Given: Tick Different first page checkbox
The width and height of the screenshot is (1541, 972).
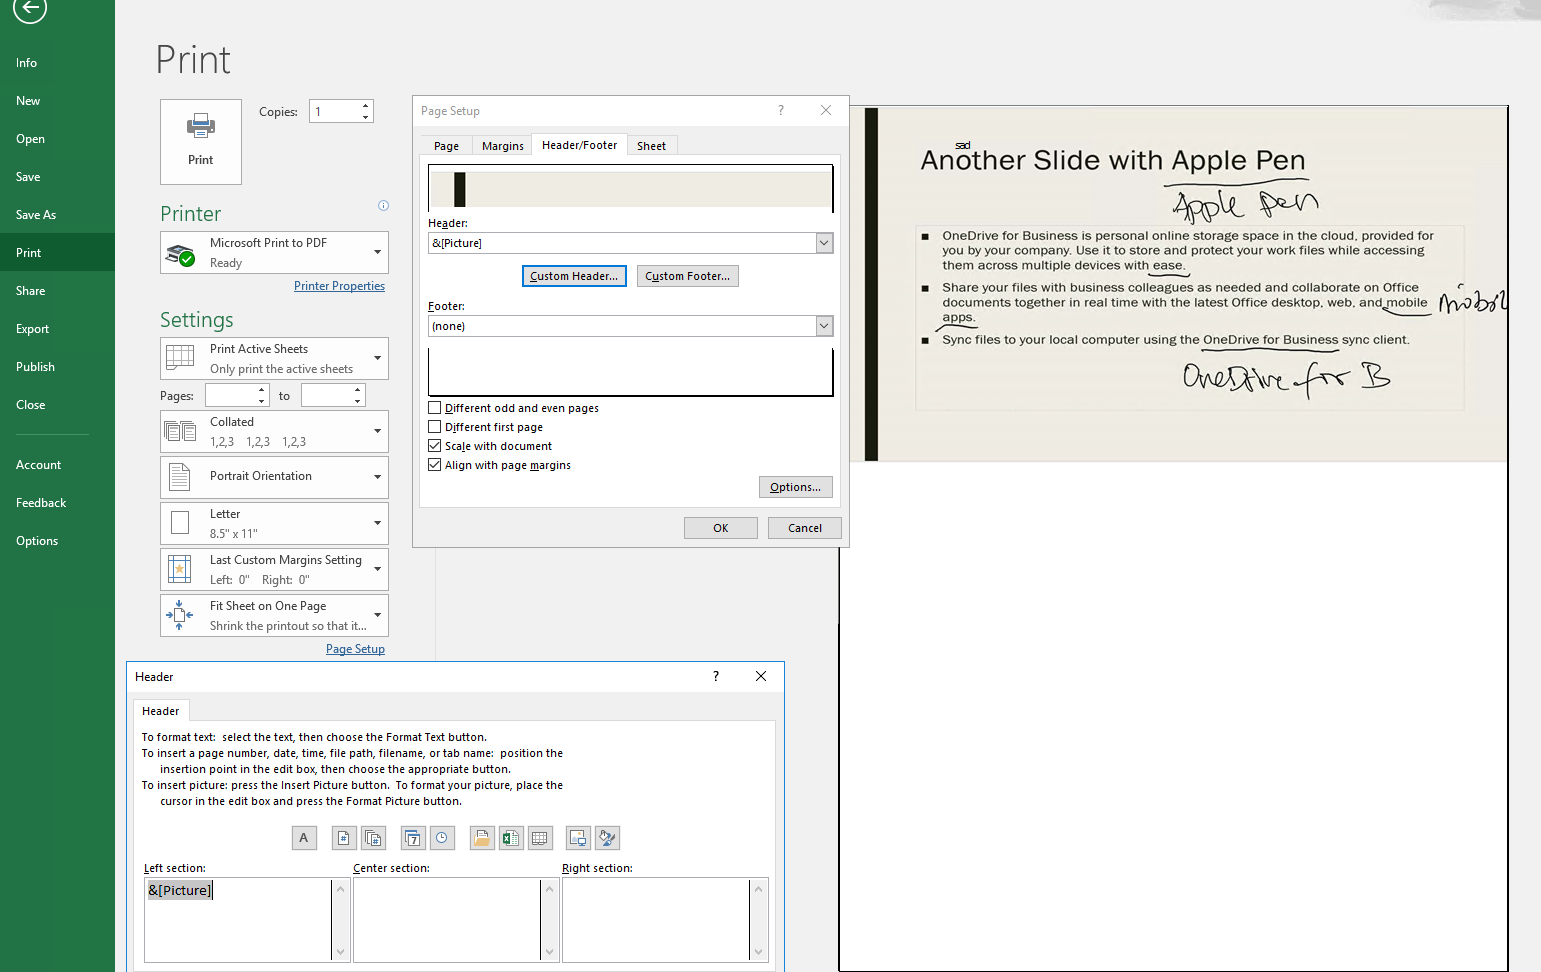Looking at the screenshot, I should click(x=435, y=427).
